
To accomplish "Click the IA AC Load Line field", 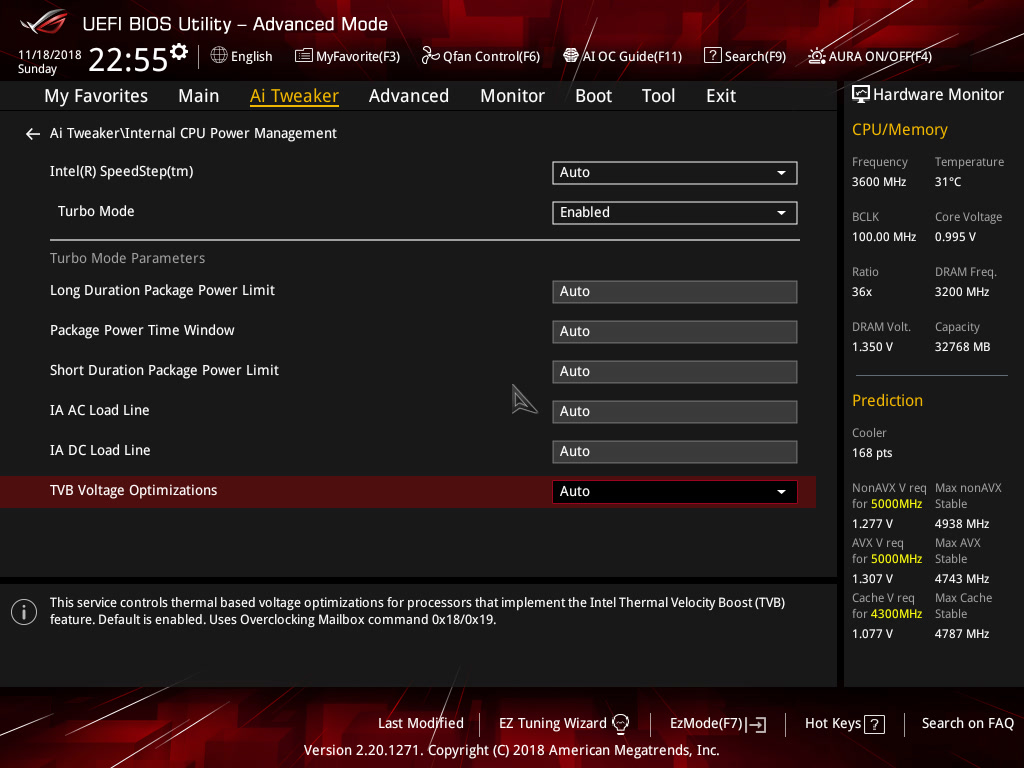I will (675, 412).
